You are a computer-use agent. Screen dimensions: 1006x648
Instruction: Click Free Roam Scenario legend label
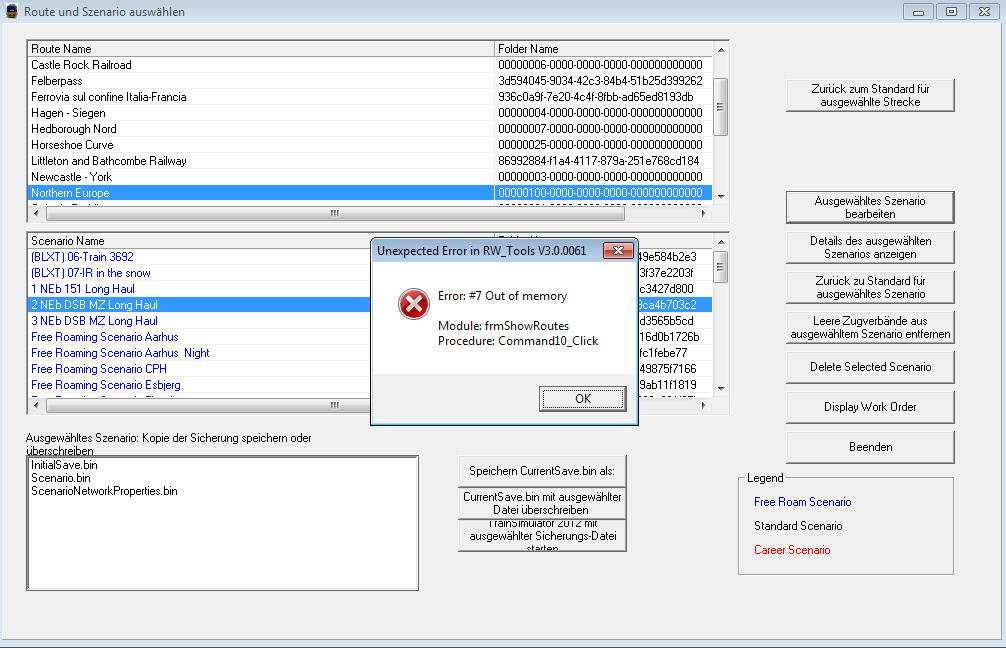click(803, 502)
